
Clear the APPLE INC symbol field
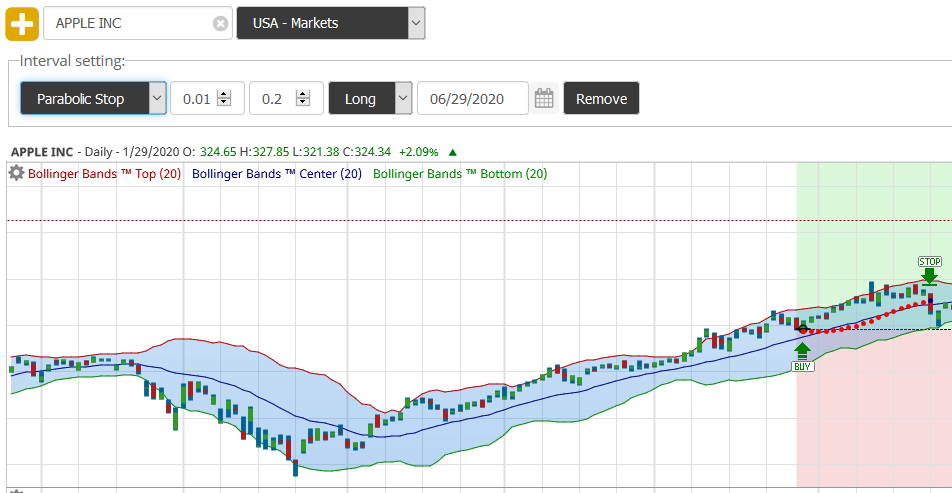pyautogui.click(x=220, y=23)
